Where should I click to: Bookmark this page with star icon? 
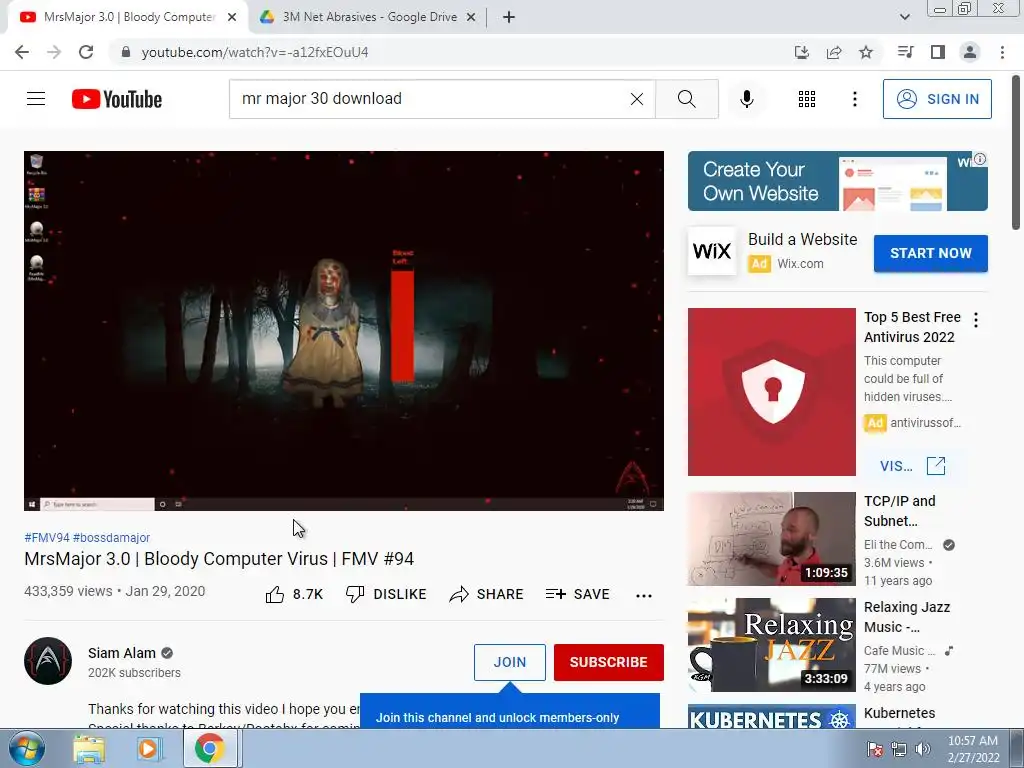point(866,52)
